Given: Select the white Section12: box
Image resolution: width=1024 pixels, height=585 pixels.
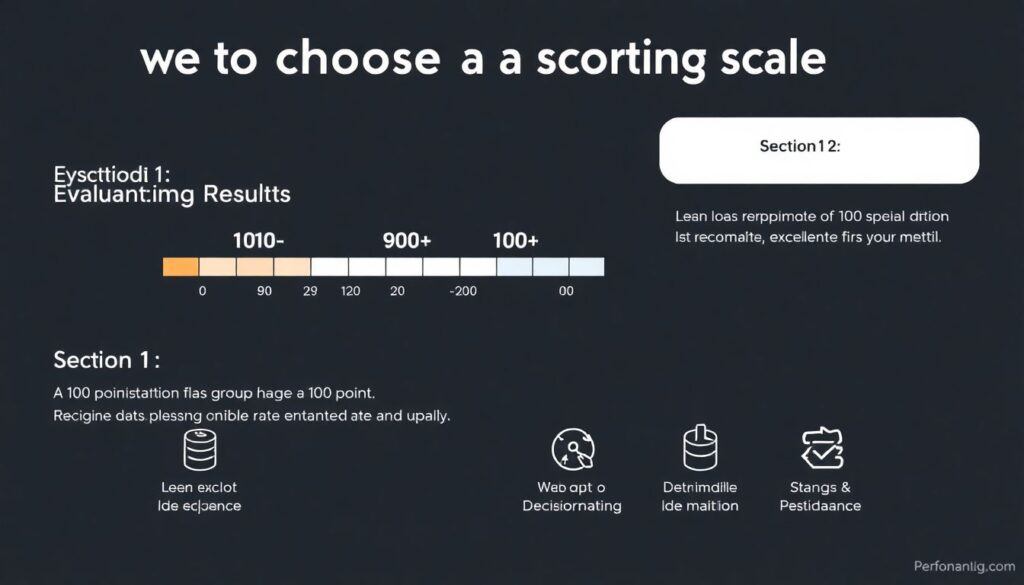Looking at the screenshot, I should [819, 150].
